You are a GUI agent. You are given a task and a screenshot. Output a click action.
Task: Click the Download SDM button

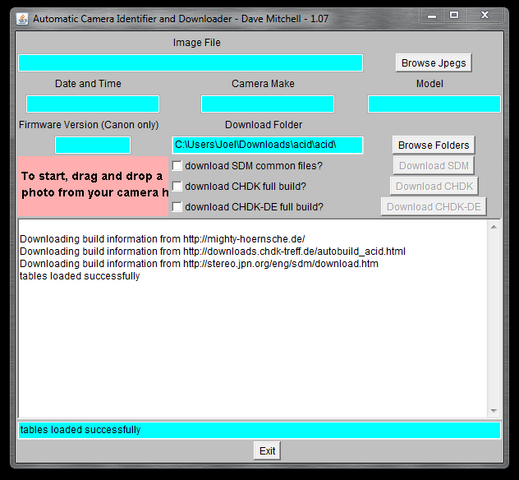click(434, 166)
